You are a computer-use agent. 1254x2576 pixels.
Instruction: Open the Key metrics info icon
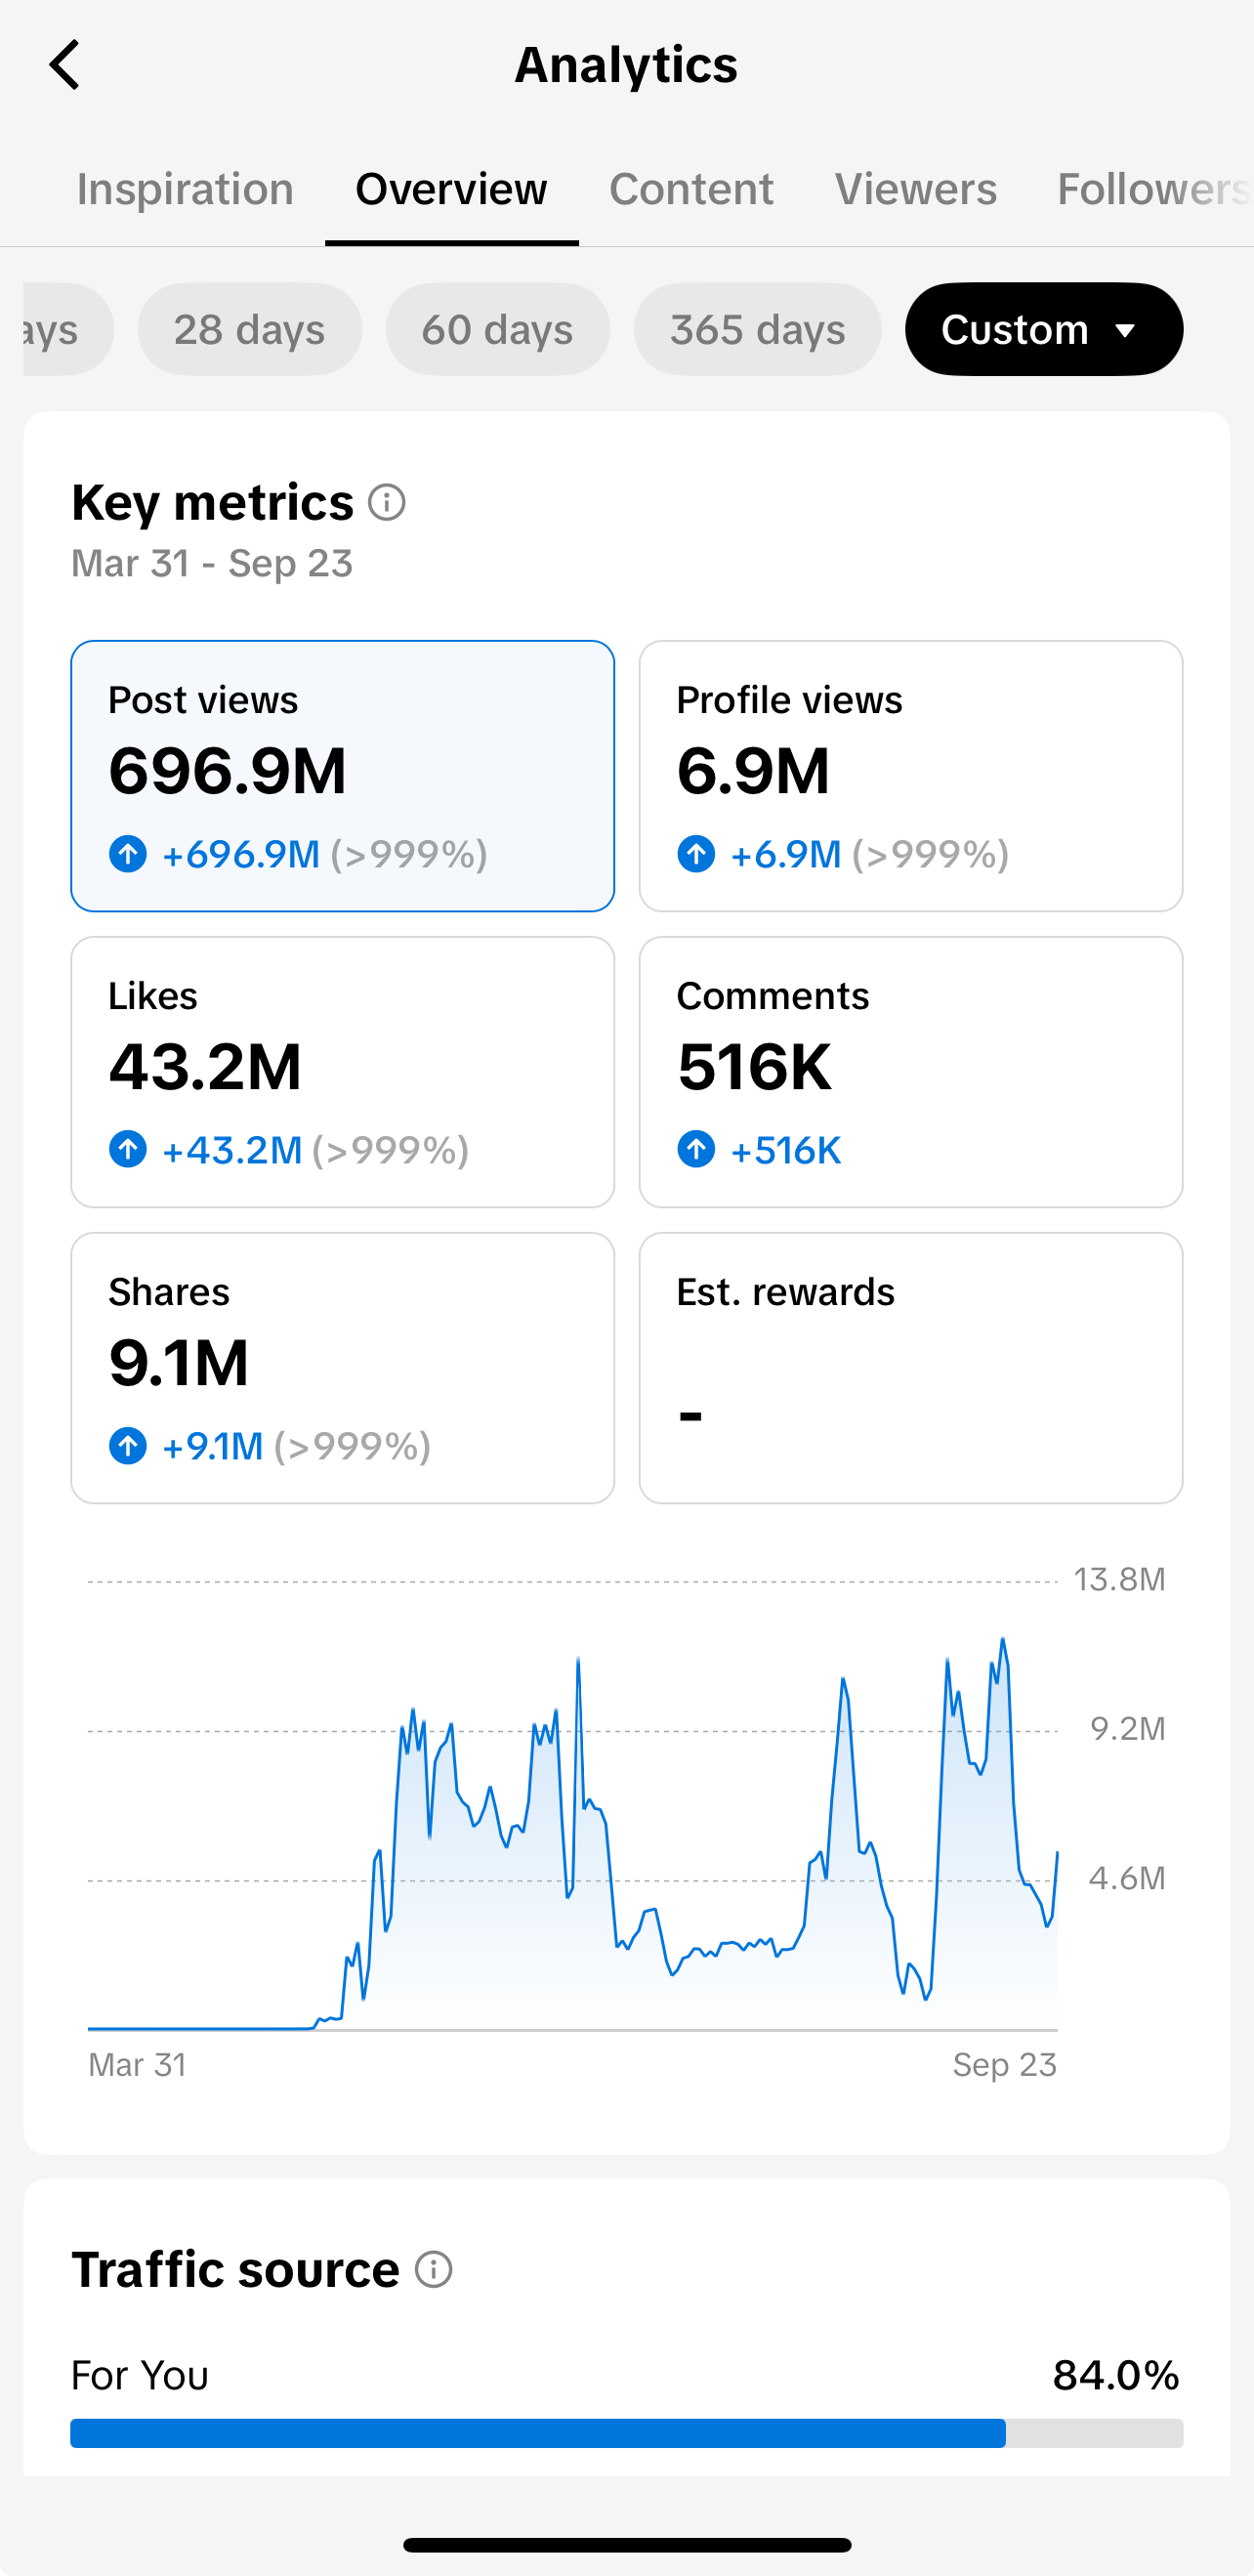click(x=387, y=502)
